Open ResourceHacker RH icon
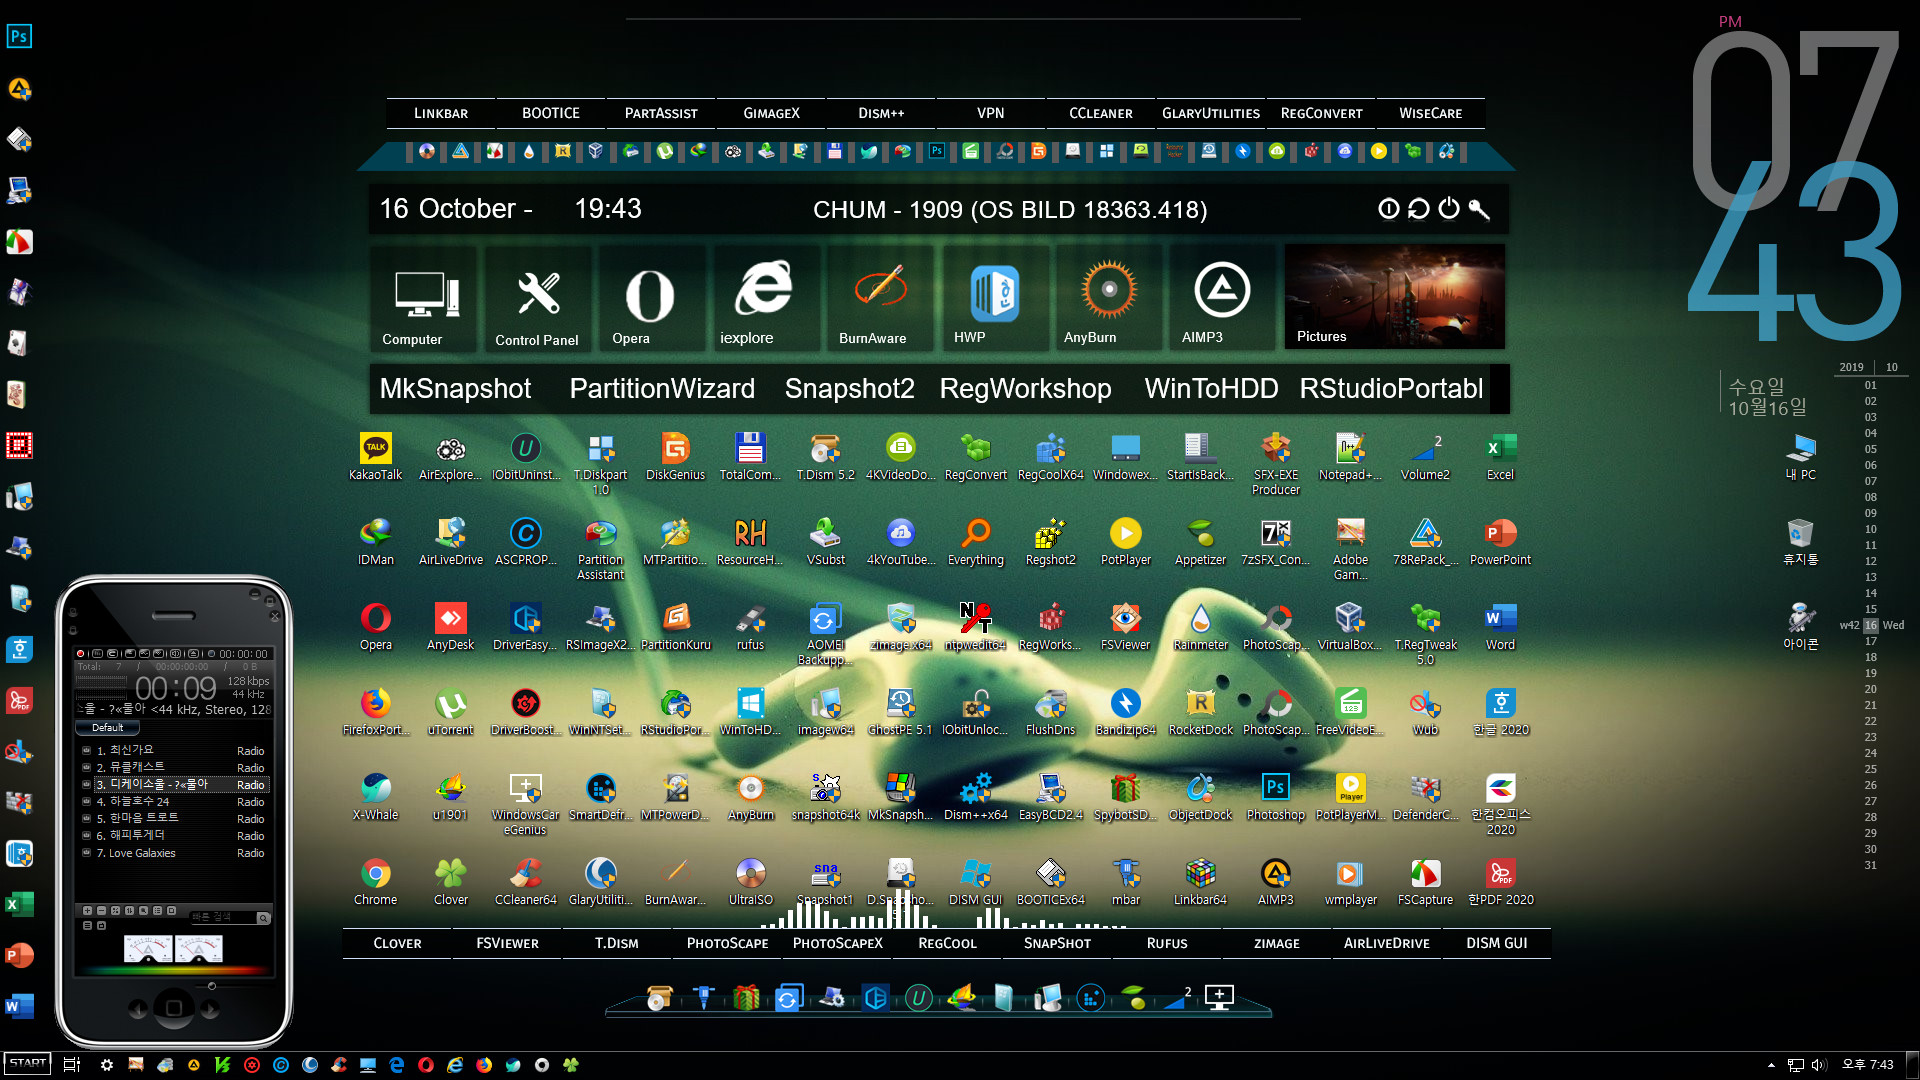Screen dimensions: 1920x1080 pyautogui.click(x=750, y=541)
